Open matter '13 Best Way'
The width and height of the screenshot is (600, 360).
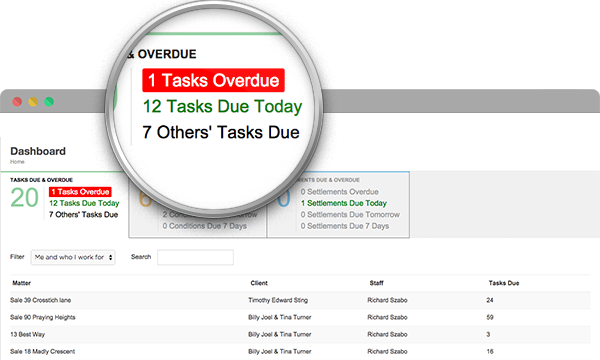[28, 334]
